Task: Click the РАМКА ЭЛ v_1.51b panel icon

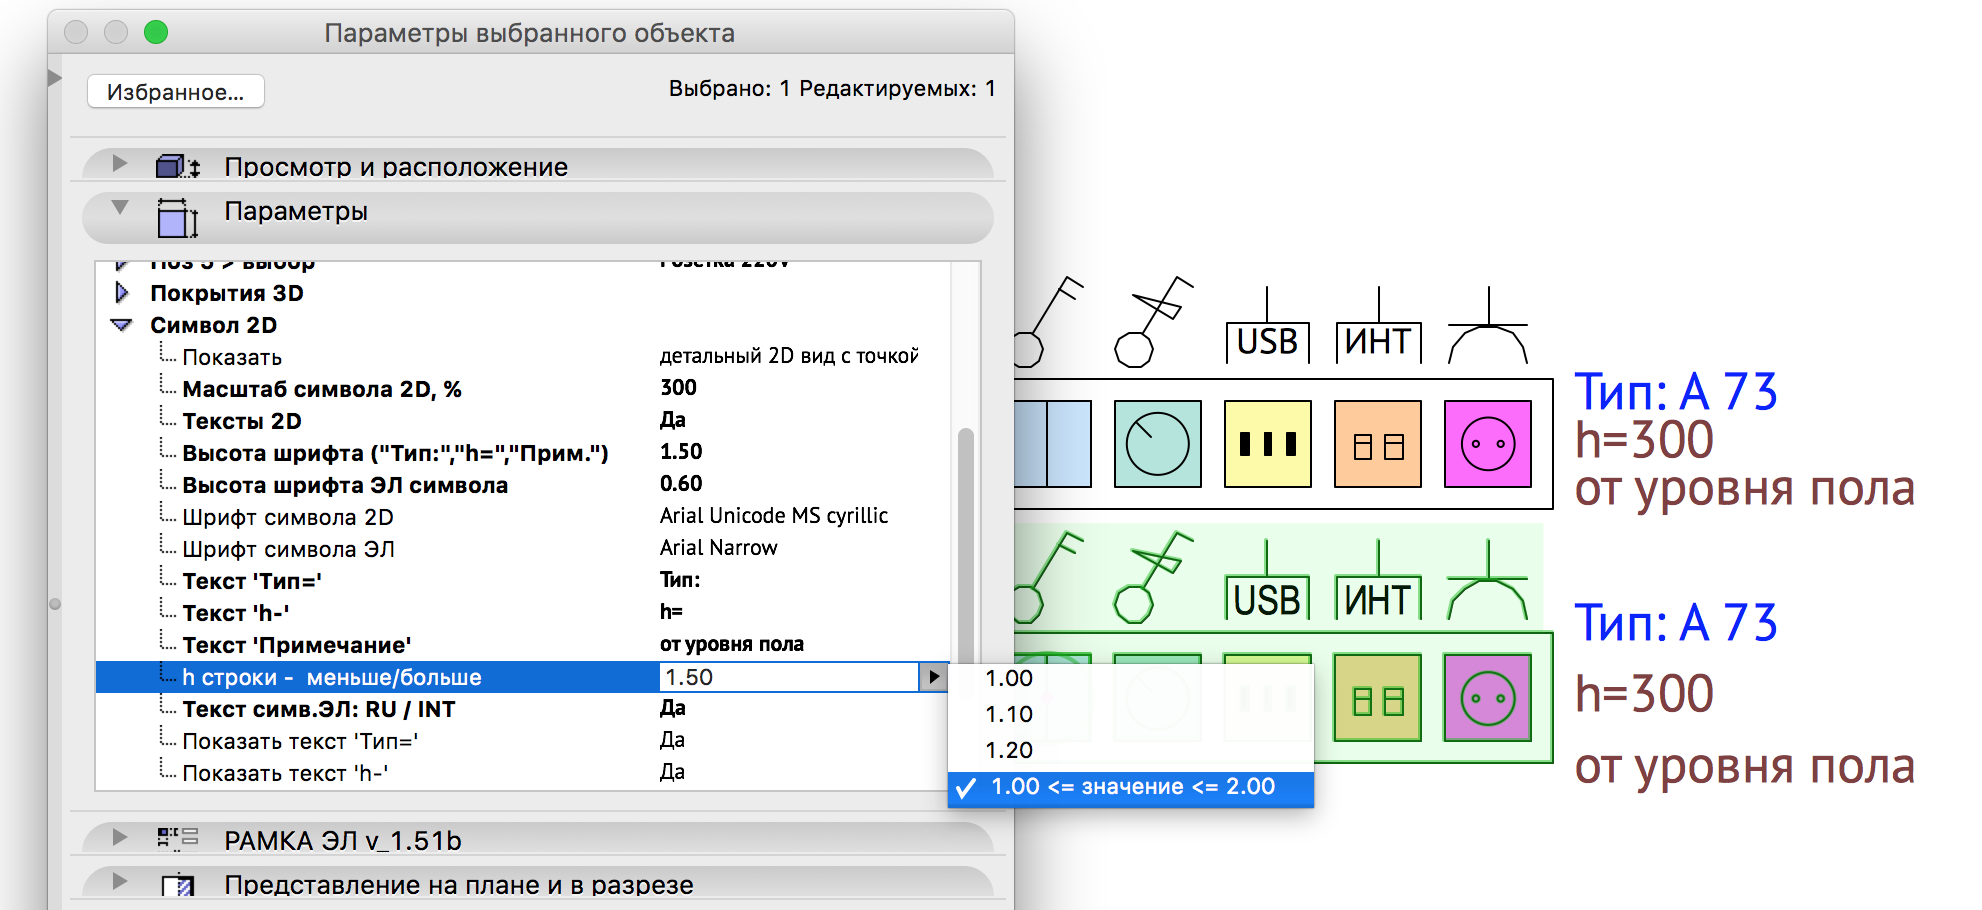Action: click(177, 839)
